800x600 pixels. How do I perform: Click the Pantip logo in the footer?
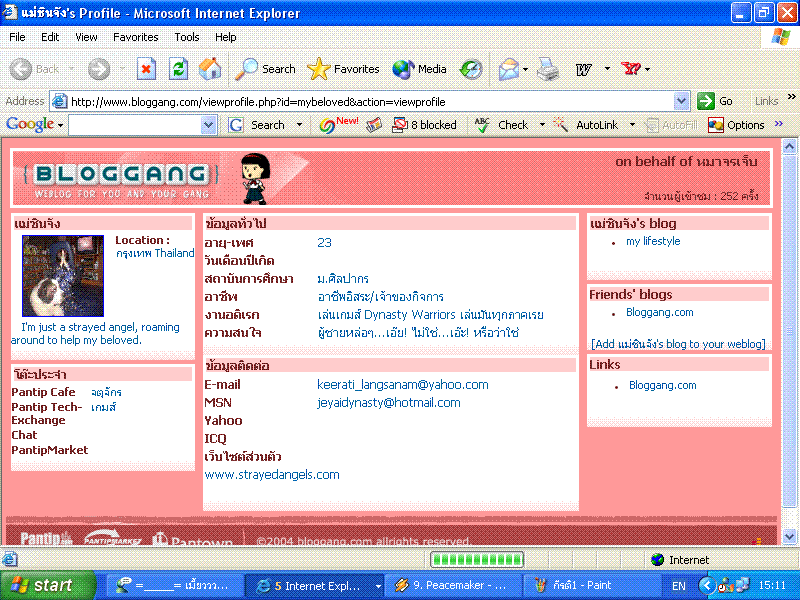tap(47, 538)
